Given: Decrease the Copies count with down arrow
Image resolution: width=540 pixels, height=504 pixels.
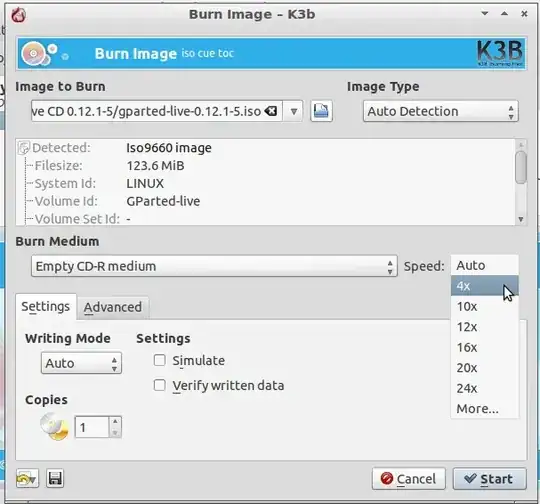Looking at the screenshot, I should (115, 432).
